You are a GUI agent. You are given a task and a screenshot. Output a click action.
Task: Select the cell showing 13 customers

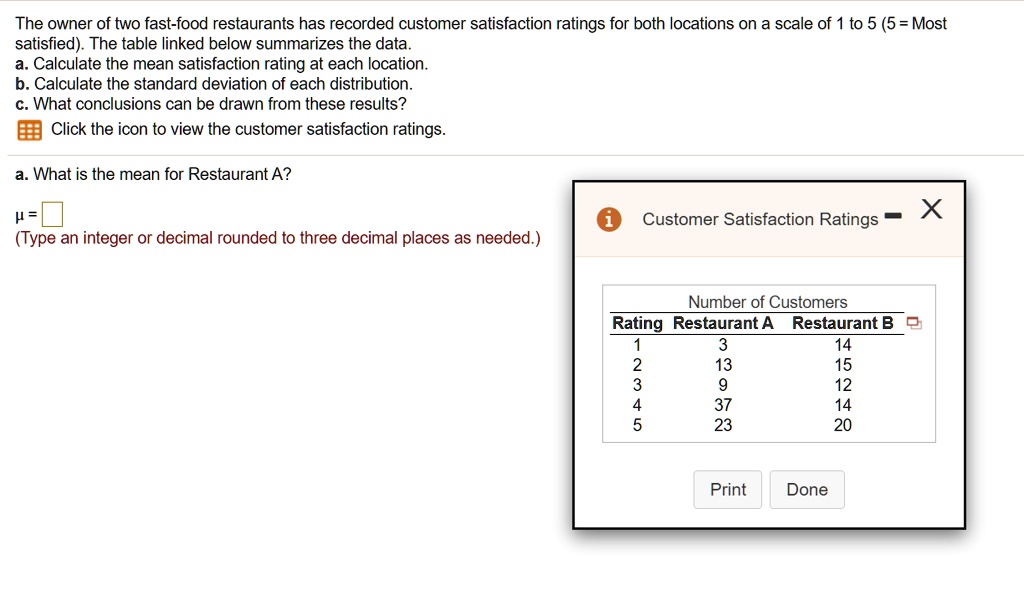tap(723, 365)
